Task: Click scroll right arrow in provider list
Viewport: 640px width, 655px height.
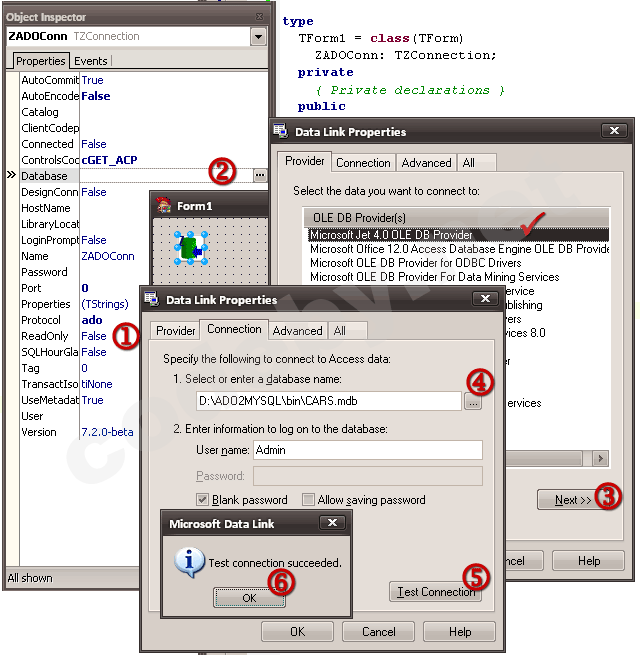Action: [601, 459]
